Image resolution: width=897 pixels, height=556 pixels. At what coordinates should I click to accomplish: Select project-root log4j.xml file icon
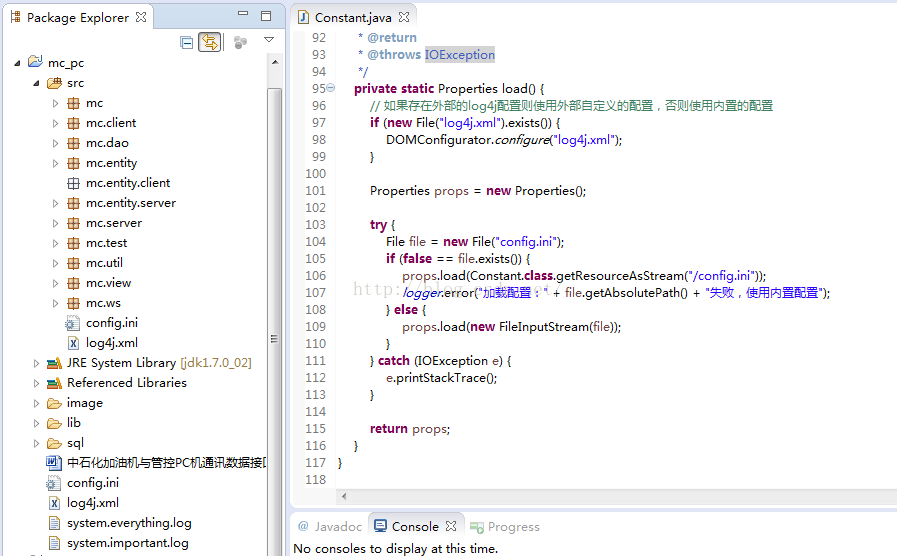point(54,503)
